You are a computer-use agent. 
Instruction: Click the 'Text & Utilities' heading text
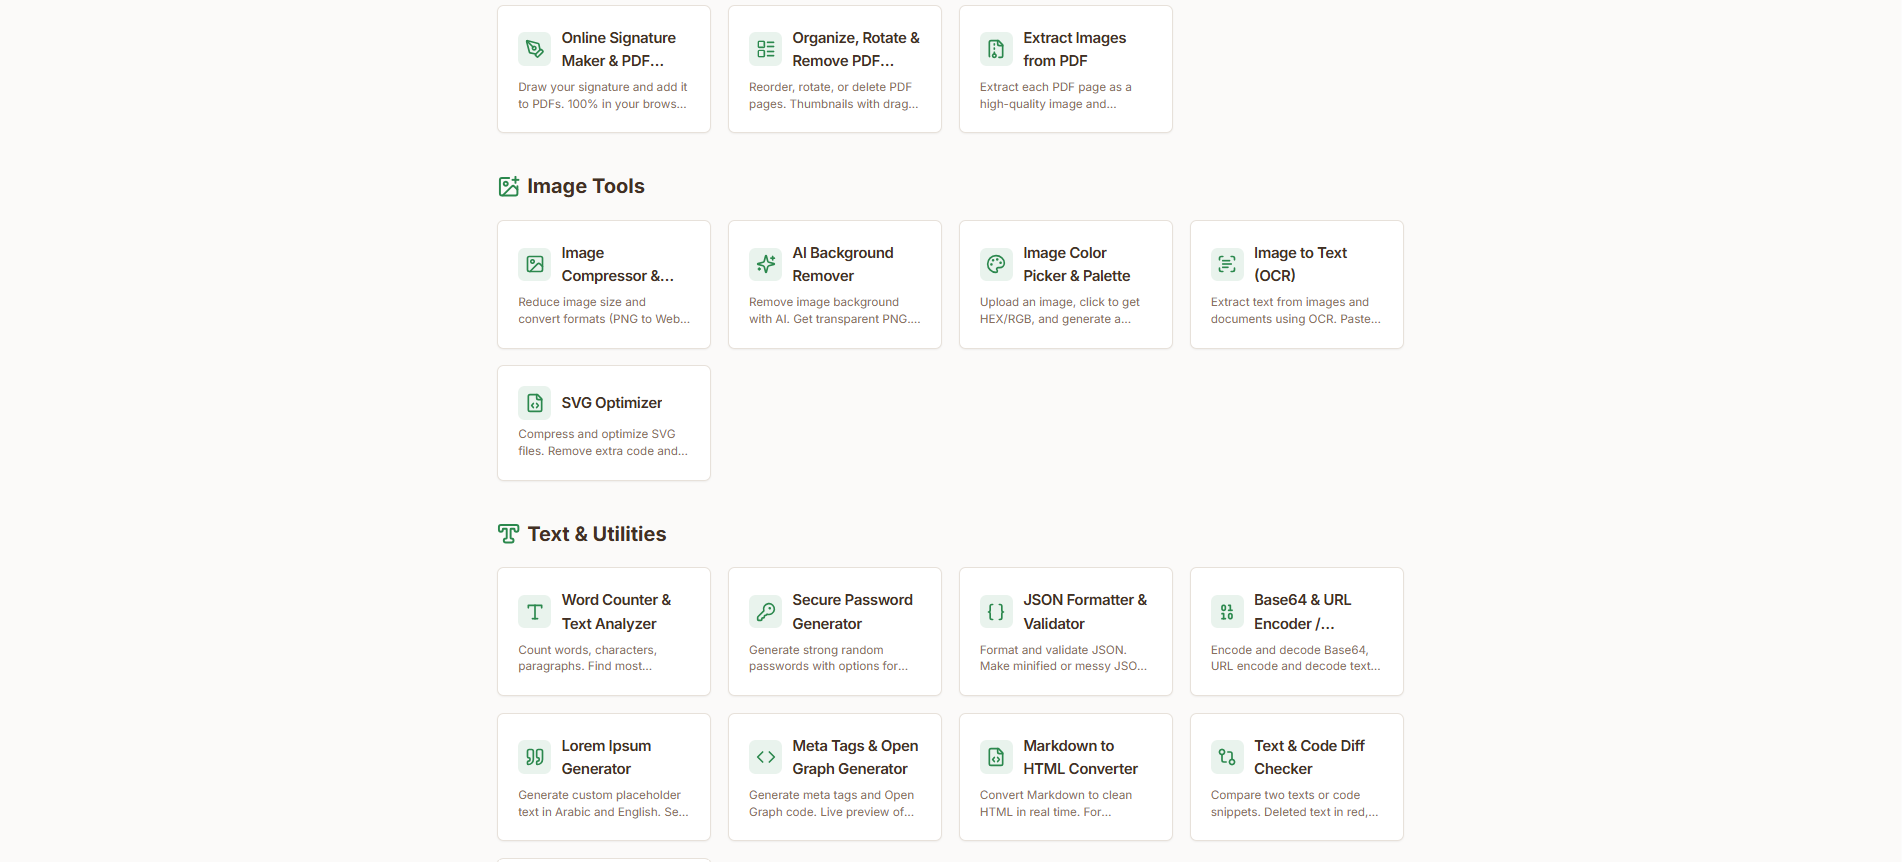click(x=597, y=534)
